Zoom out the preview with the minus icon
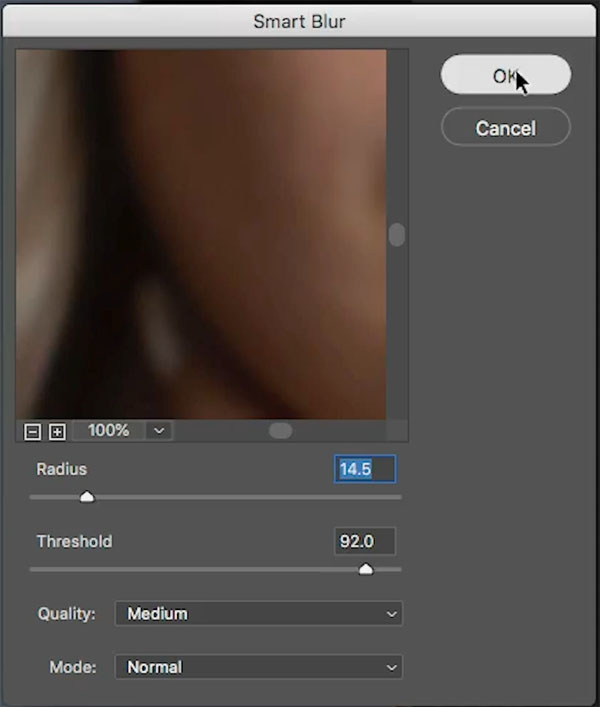The width and height of the screenshot is (600, 707). pos(32,432)
